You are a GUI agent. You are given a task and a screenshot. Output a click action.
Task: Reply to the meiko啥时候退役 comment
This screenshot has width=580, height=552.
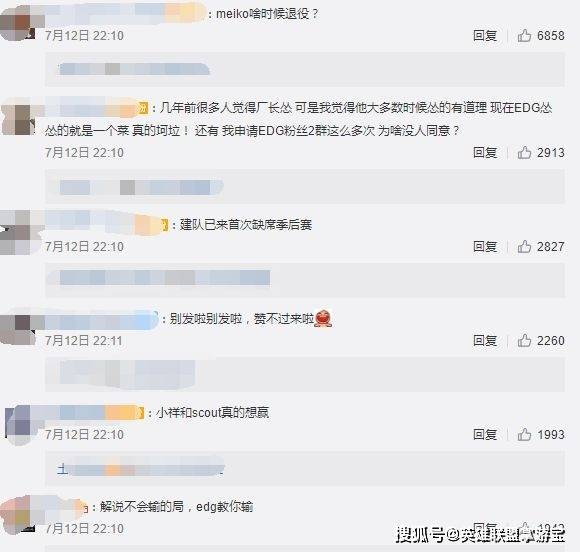coord(485,36)
